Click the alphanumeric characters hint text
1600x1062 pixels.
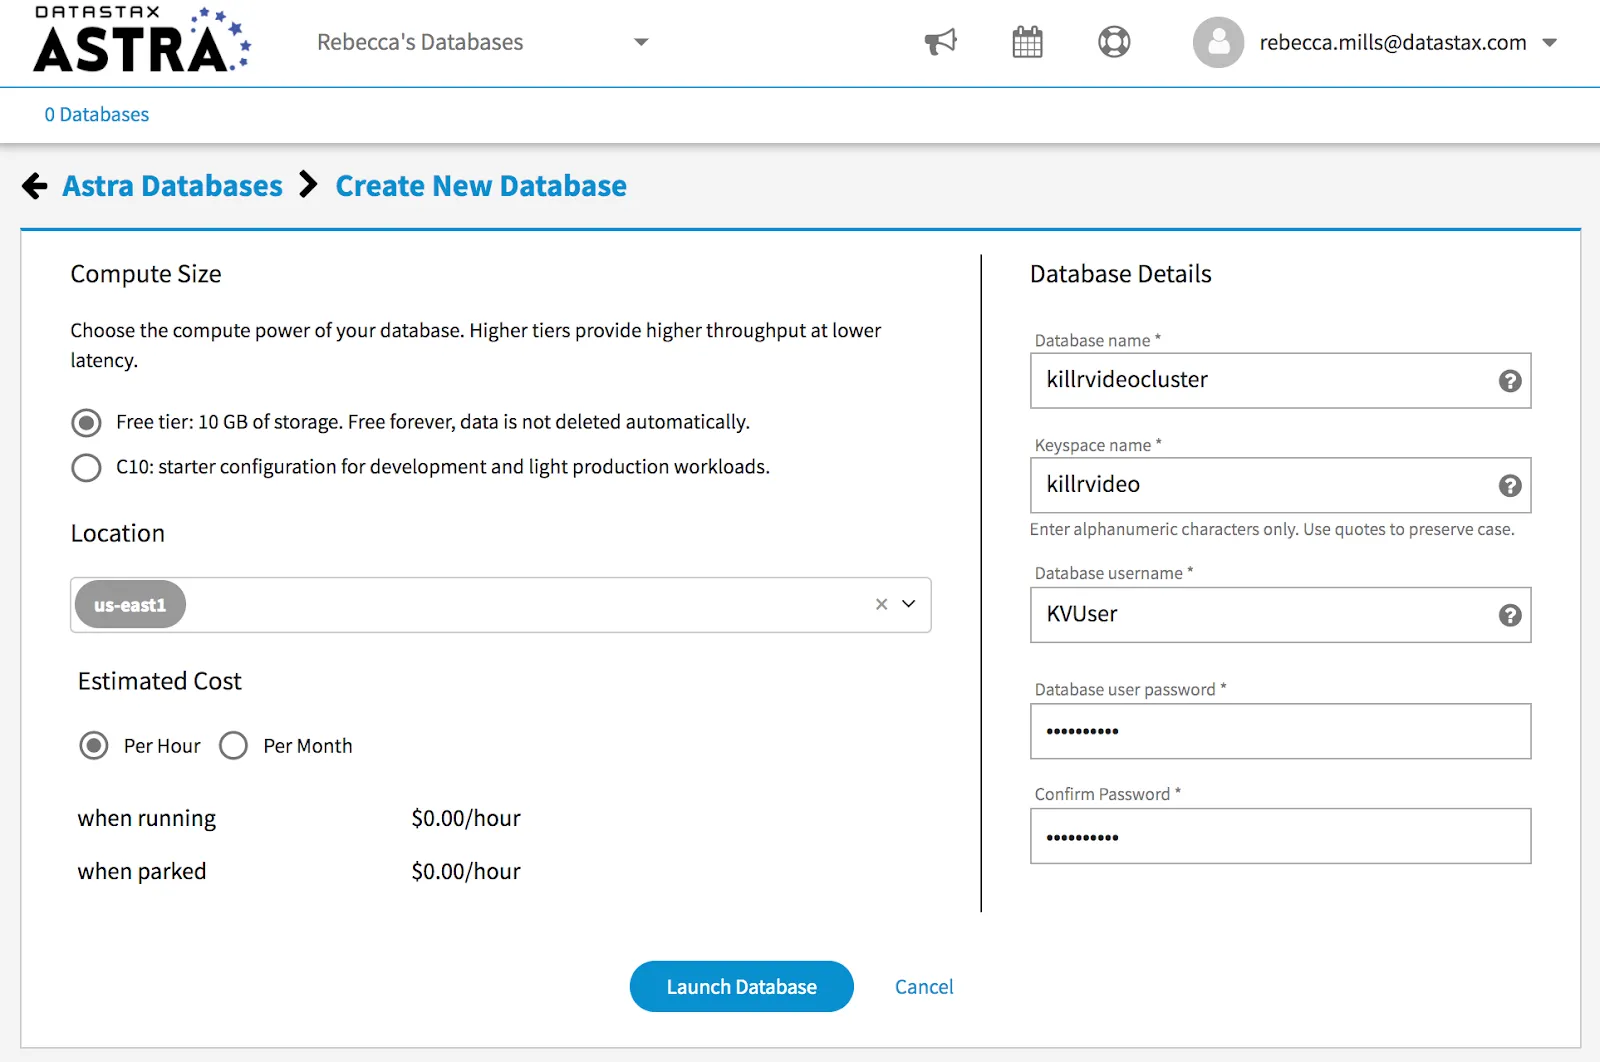click(x=1272, y=529)
